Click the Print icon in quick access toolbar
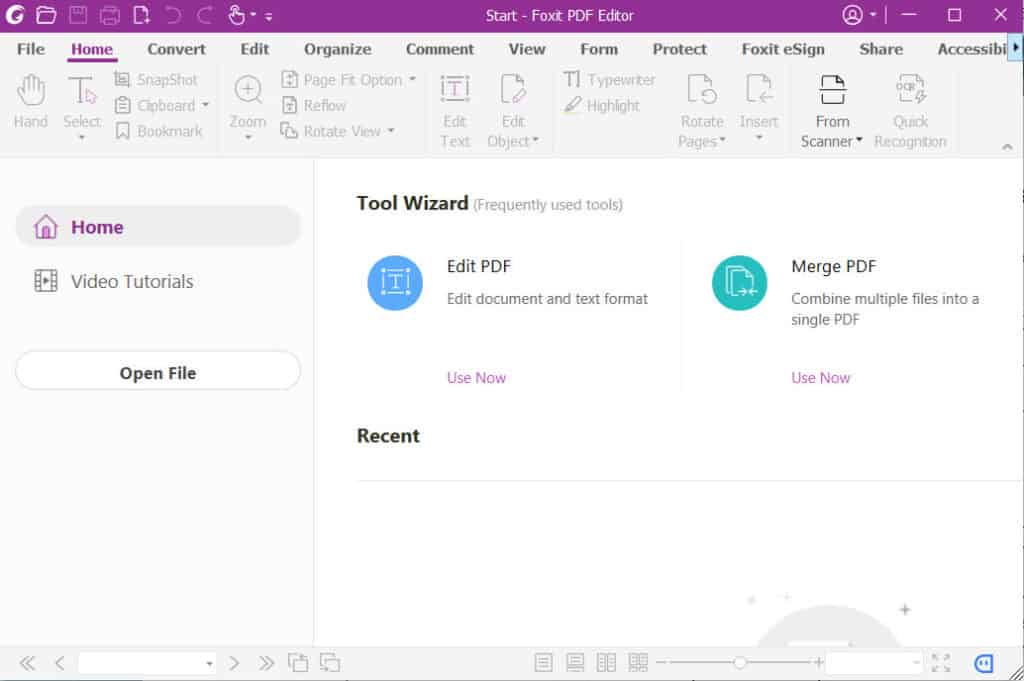The height and width of the screenshot is (681, 1024). 110,15
